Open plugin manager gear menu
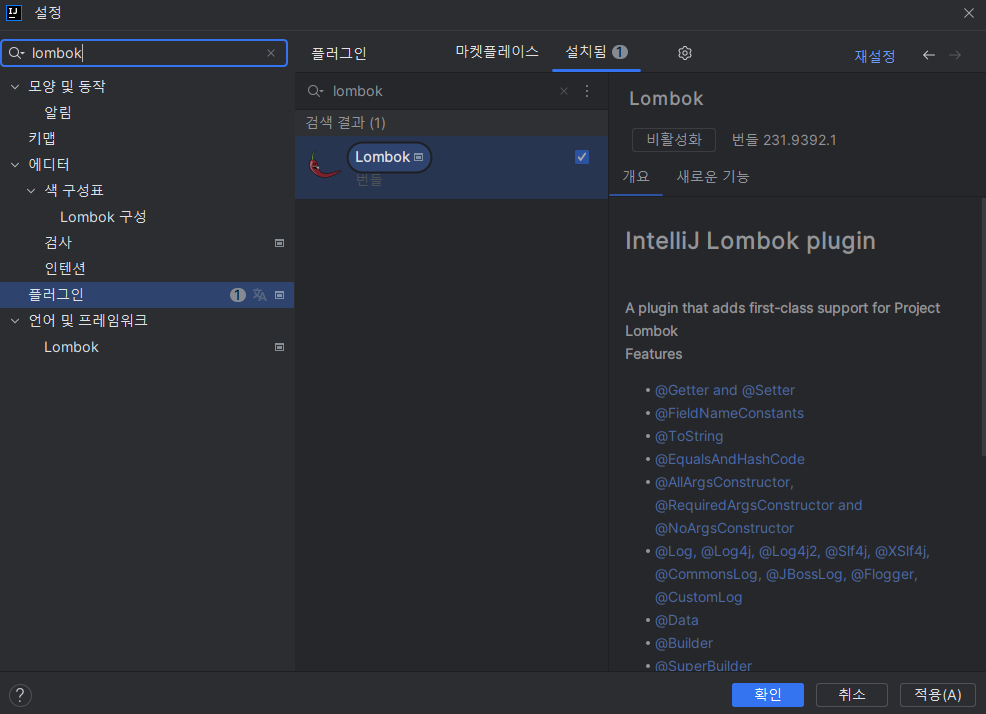The width and height of the screenshot is (986, 714). (685, 53)
